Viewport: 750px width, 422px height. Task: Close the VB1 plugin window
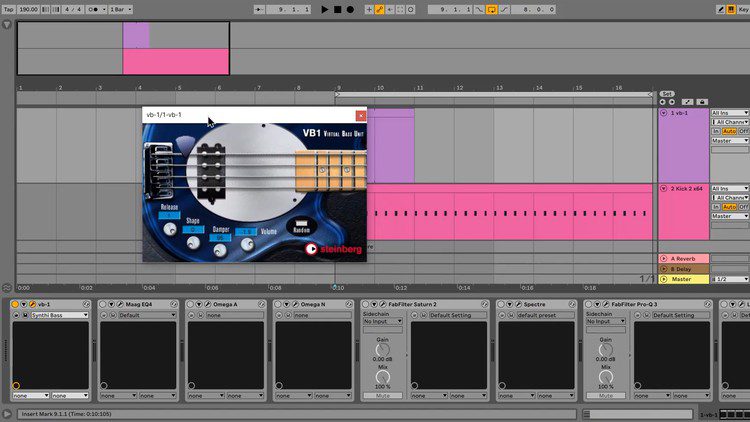pos(361,115)
